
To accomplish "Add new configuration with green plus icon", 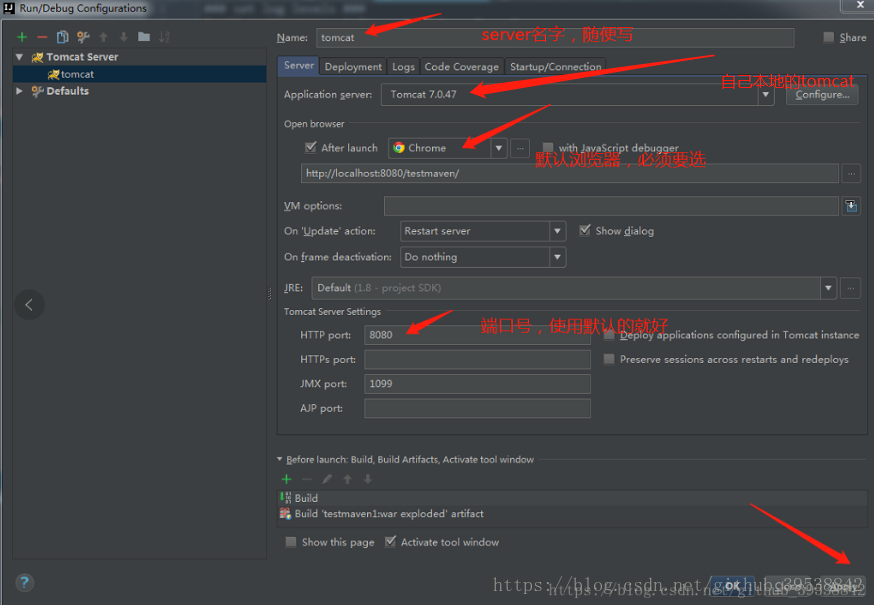I will [22, 37].
